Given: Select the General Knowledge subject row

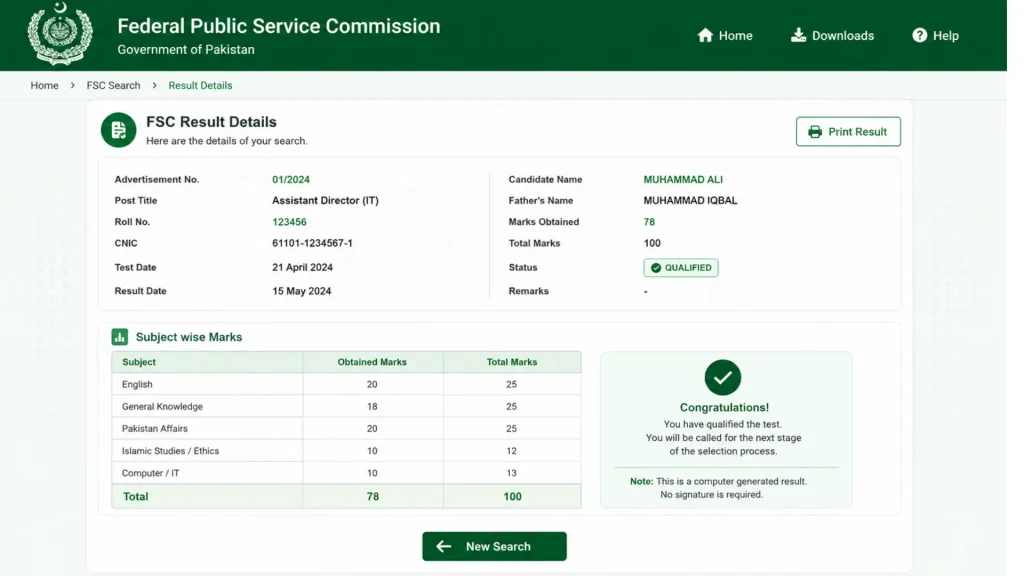Looking at the screenshot, I should [x=346, y=406].
